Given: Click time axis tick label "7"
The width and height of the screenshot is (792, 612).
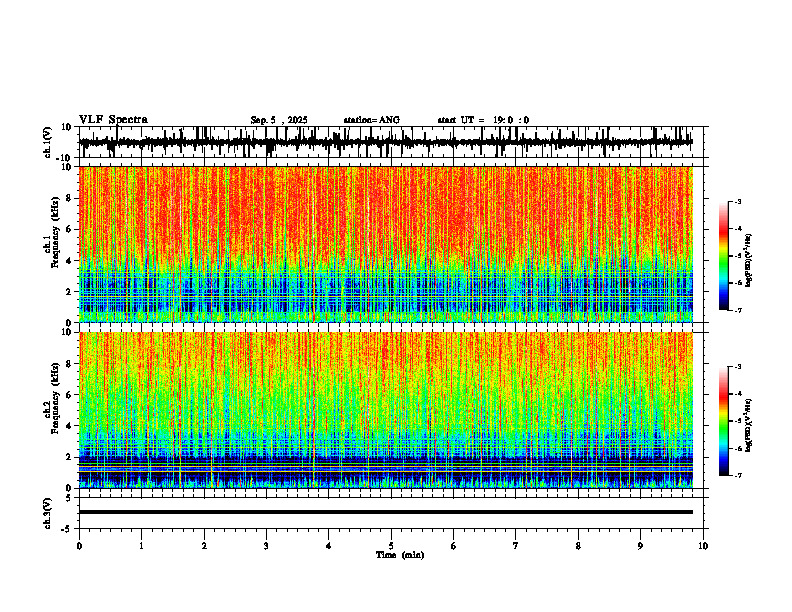Looking at the screenshot, I should [x=516, y=546].
